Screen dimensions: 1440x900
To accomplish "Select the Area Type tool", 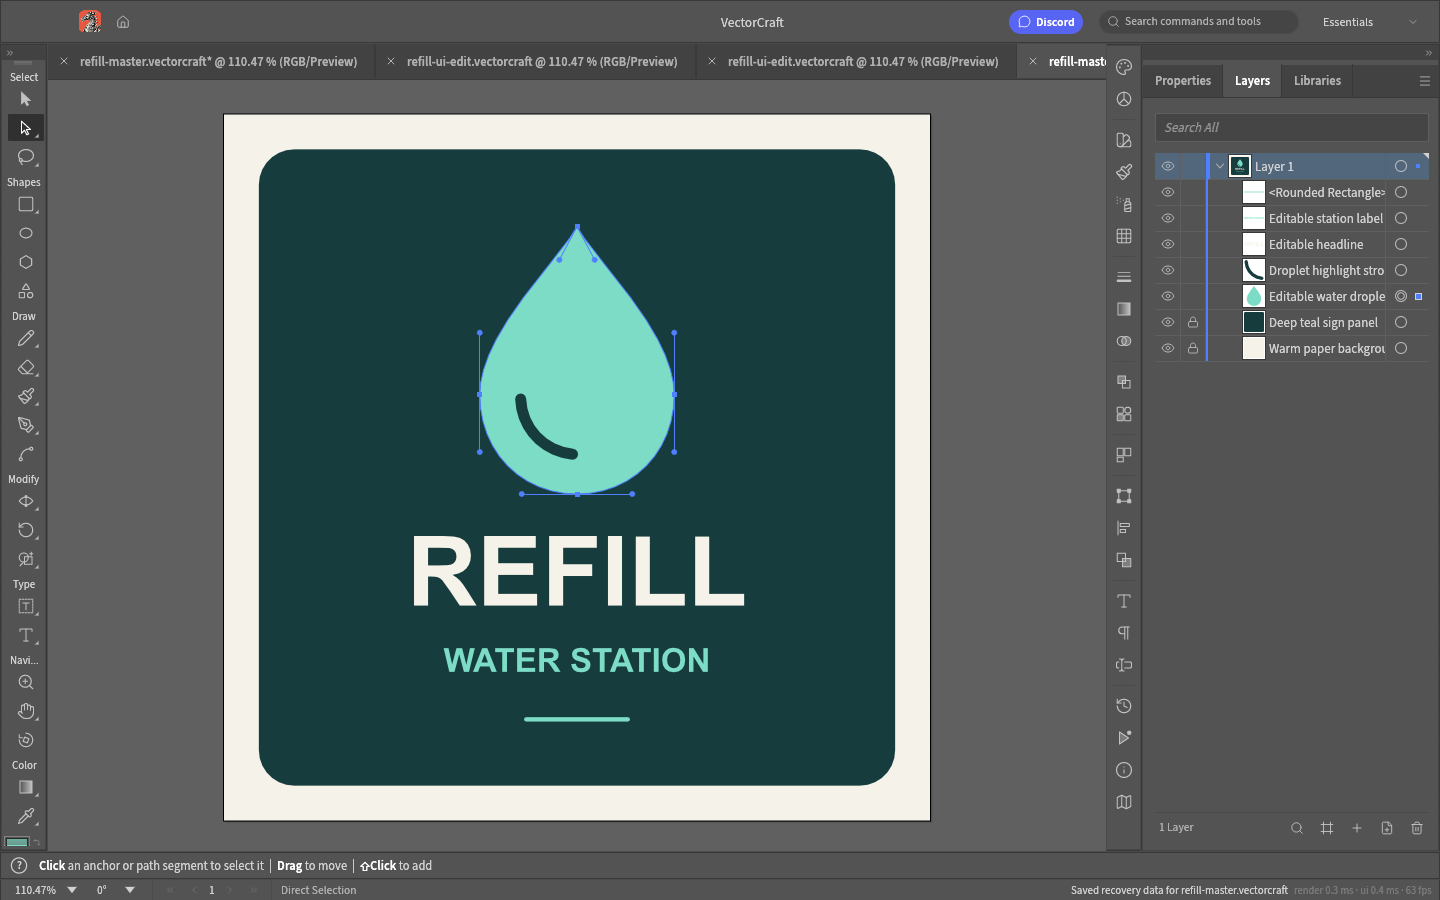I will (26, 607).
